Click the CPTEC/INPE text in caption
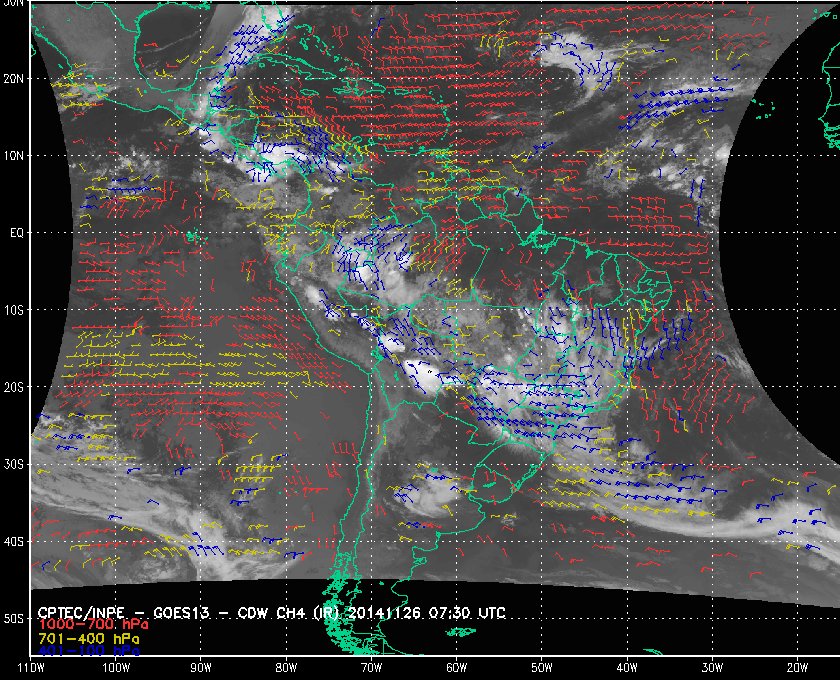The height and width of the screenshot is (680, 840). [81, 613]
